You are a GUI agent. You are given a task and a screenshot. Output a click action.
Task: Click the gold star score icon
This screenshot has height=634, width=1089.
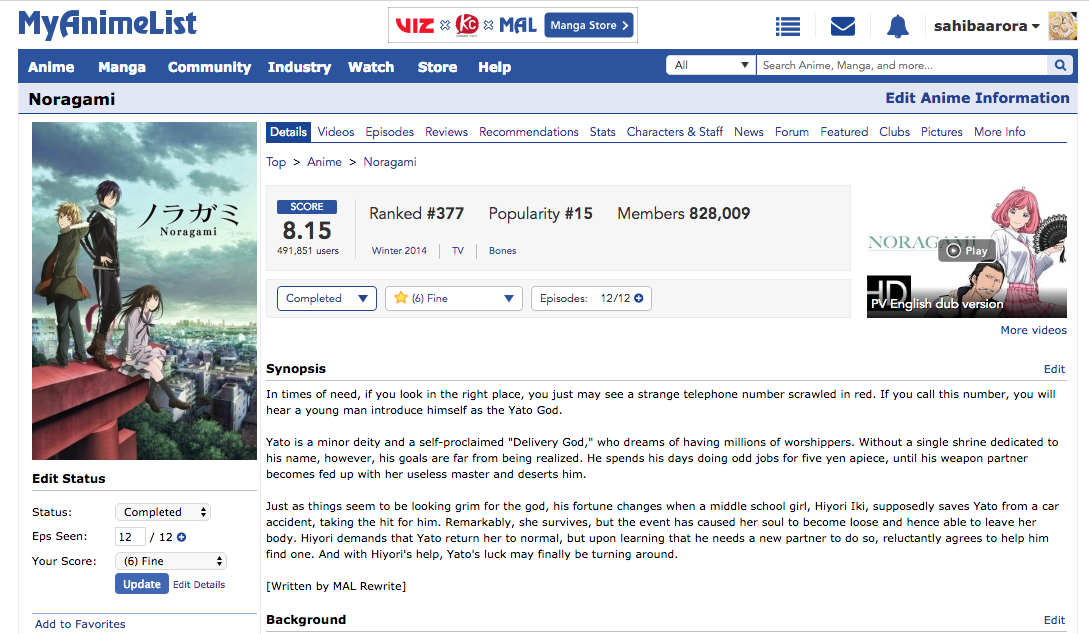(x=401, y=298)
